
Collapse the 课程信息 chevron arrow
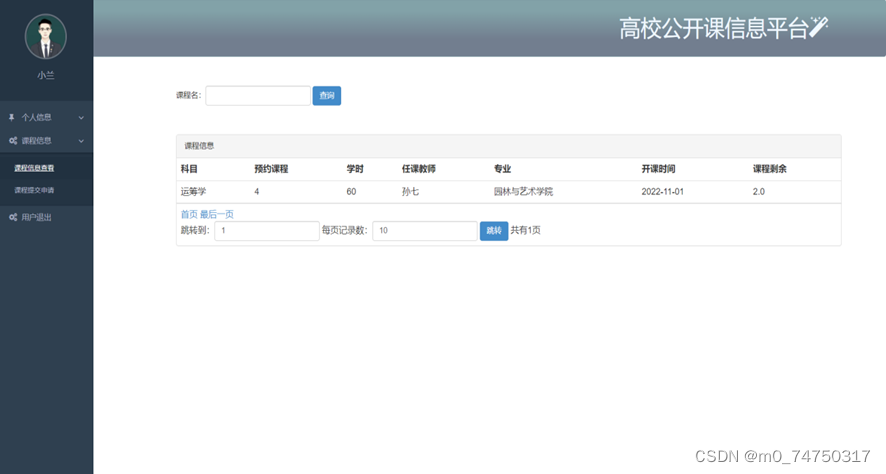[81, 141]
